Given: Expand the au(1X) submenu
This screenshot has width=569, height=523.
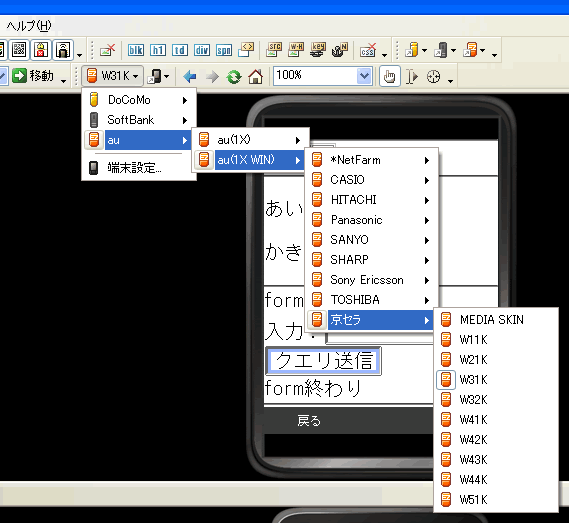Looking at the screenshot, I should (250, 140).
